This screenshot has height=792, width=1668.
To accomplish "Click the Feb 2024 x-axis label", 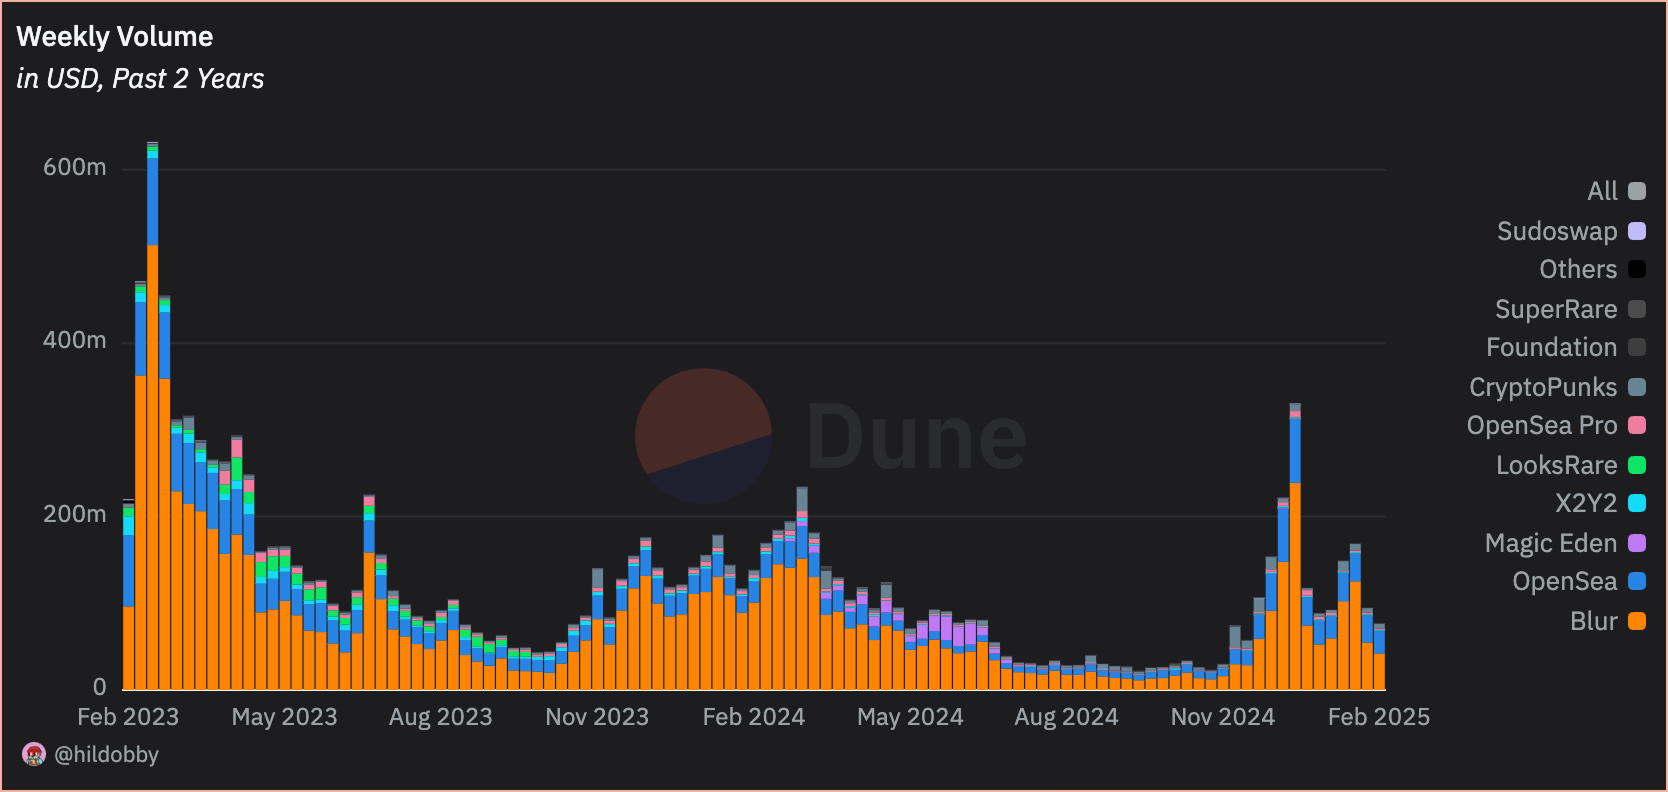I will click(753, 717).
